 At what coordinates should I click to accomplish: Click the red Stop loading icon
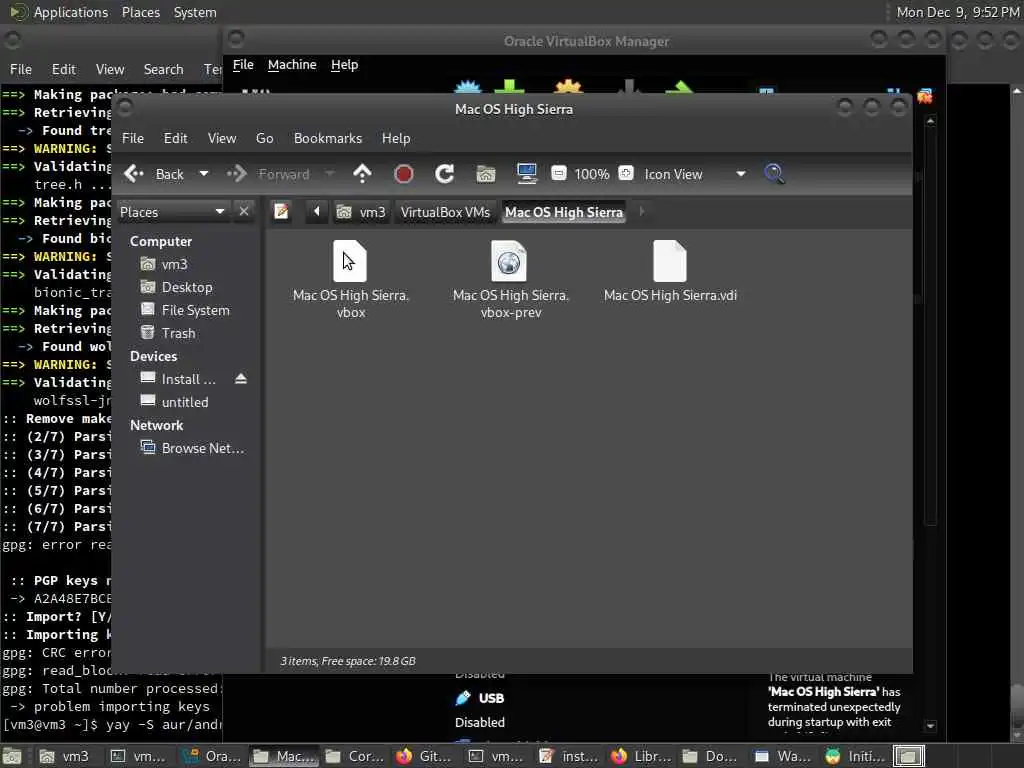click(404, 174)
